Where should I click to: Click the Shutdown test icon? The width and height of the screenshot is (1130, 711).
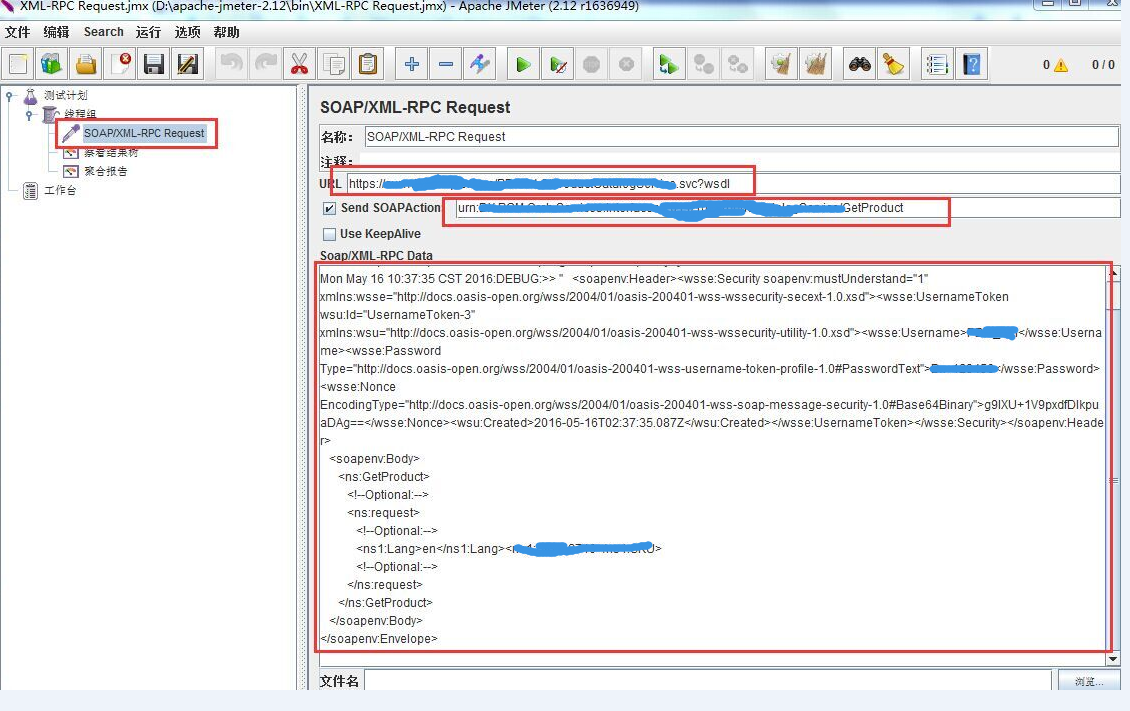point(626,65)
